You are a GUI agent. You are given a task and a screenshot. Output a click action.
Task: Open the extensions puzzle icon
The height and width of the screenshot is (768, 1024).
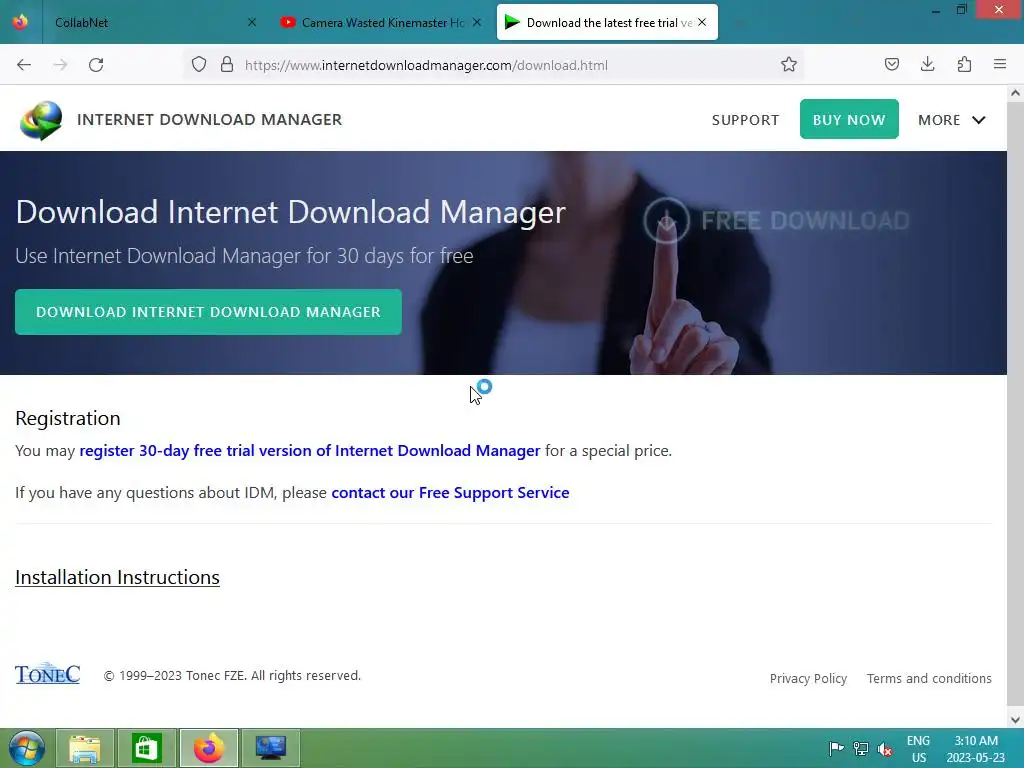click(964, 64)
